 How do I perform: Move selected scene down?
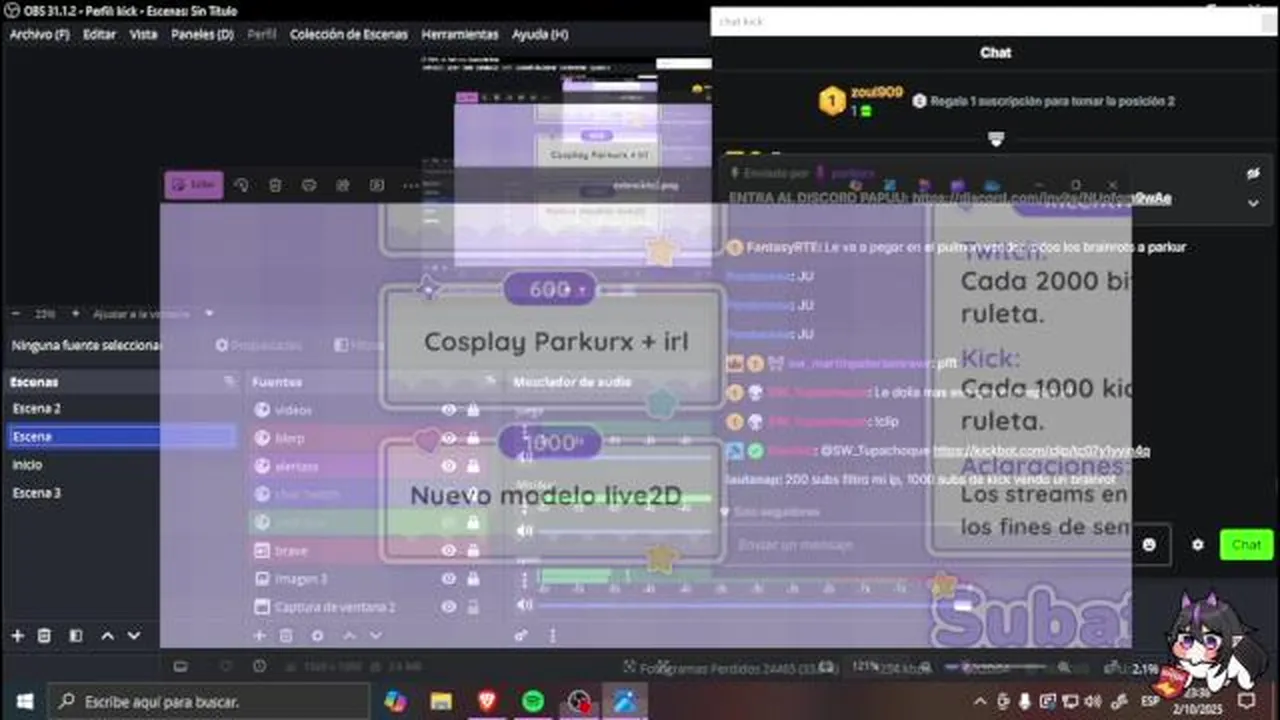coord(134,636)
